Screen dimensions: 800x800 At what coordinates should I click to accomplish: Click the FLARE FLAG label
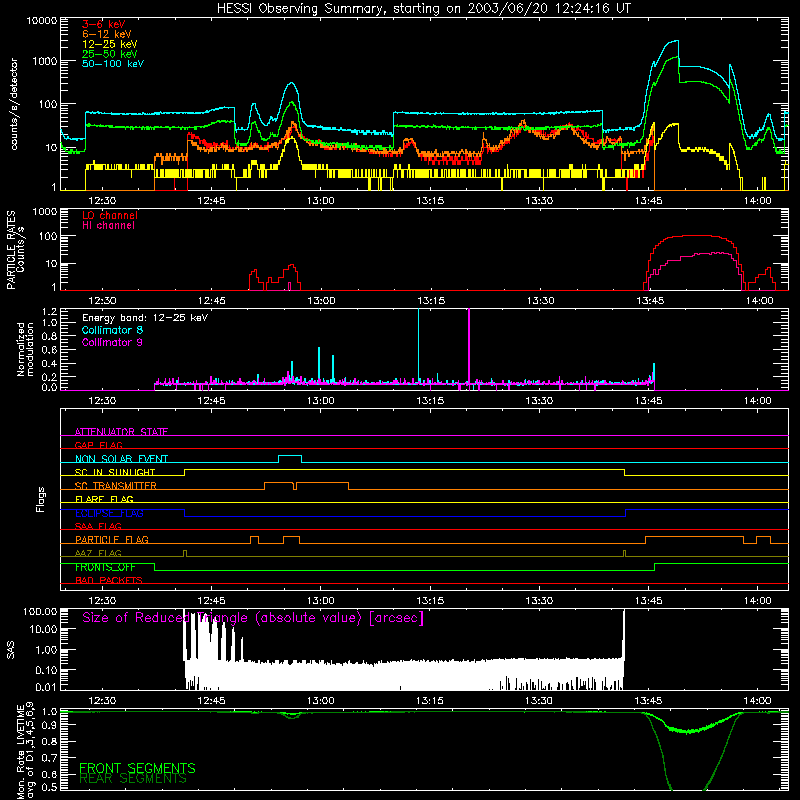click(104, 499)
